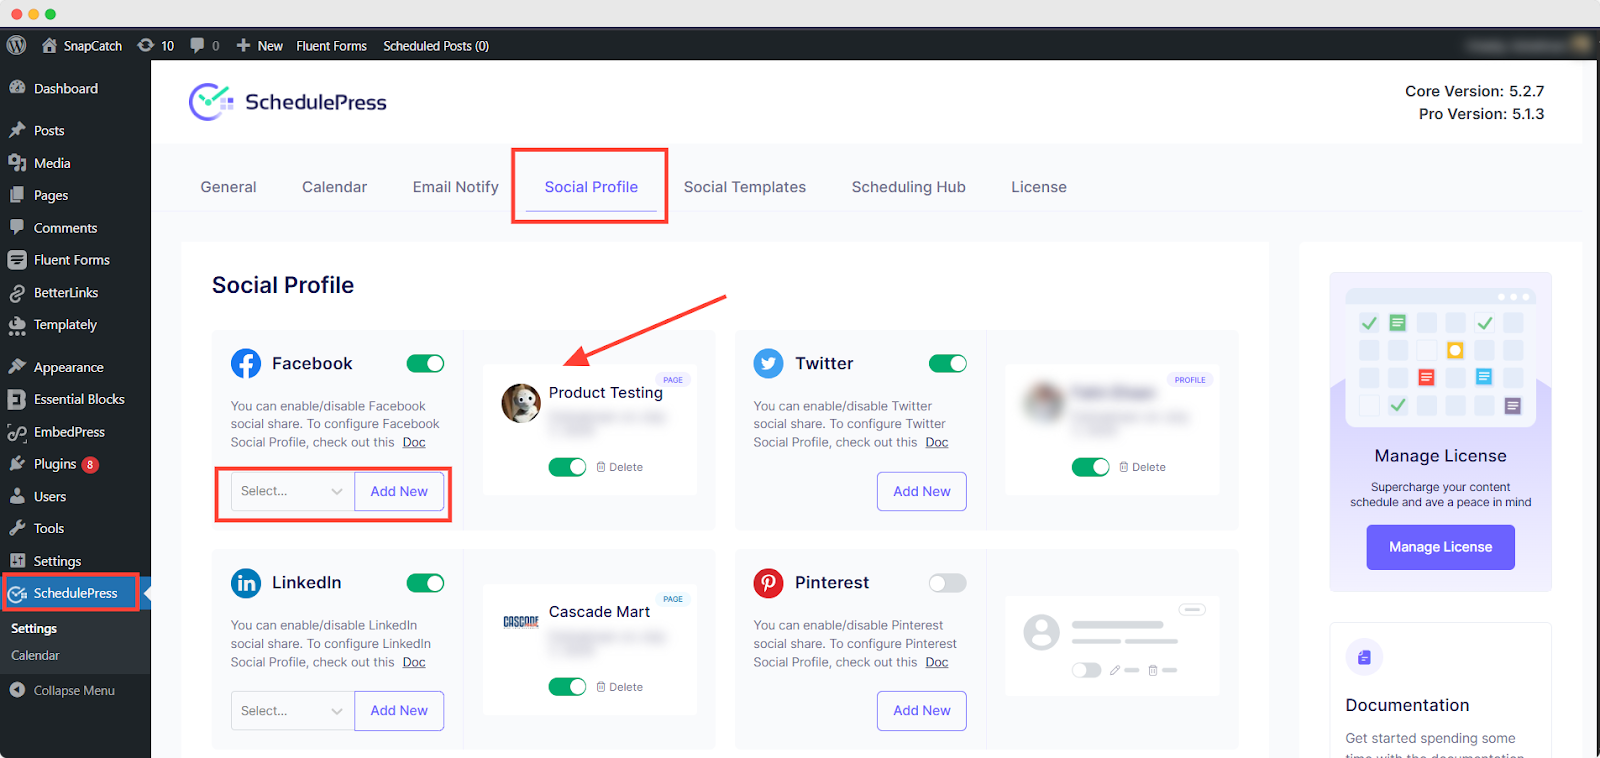Turn off the Cascade Mart page toggle
Image resolution: width=1600 pixels, height=758 pixels.
click(x=567, y=687)
